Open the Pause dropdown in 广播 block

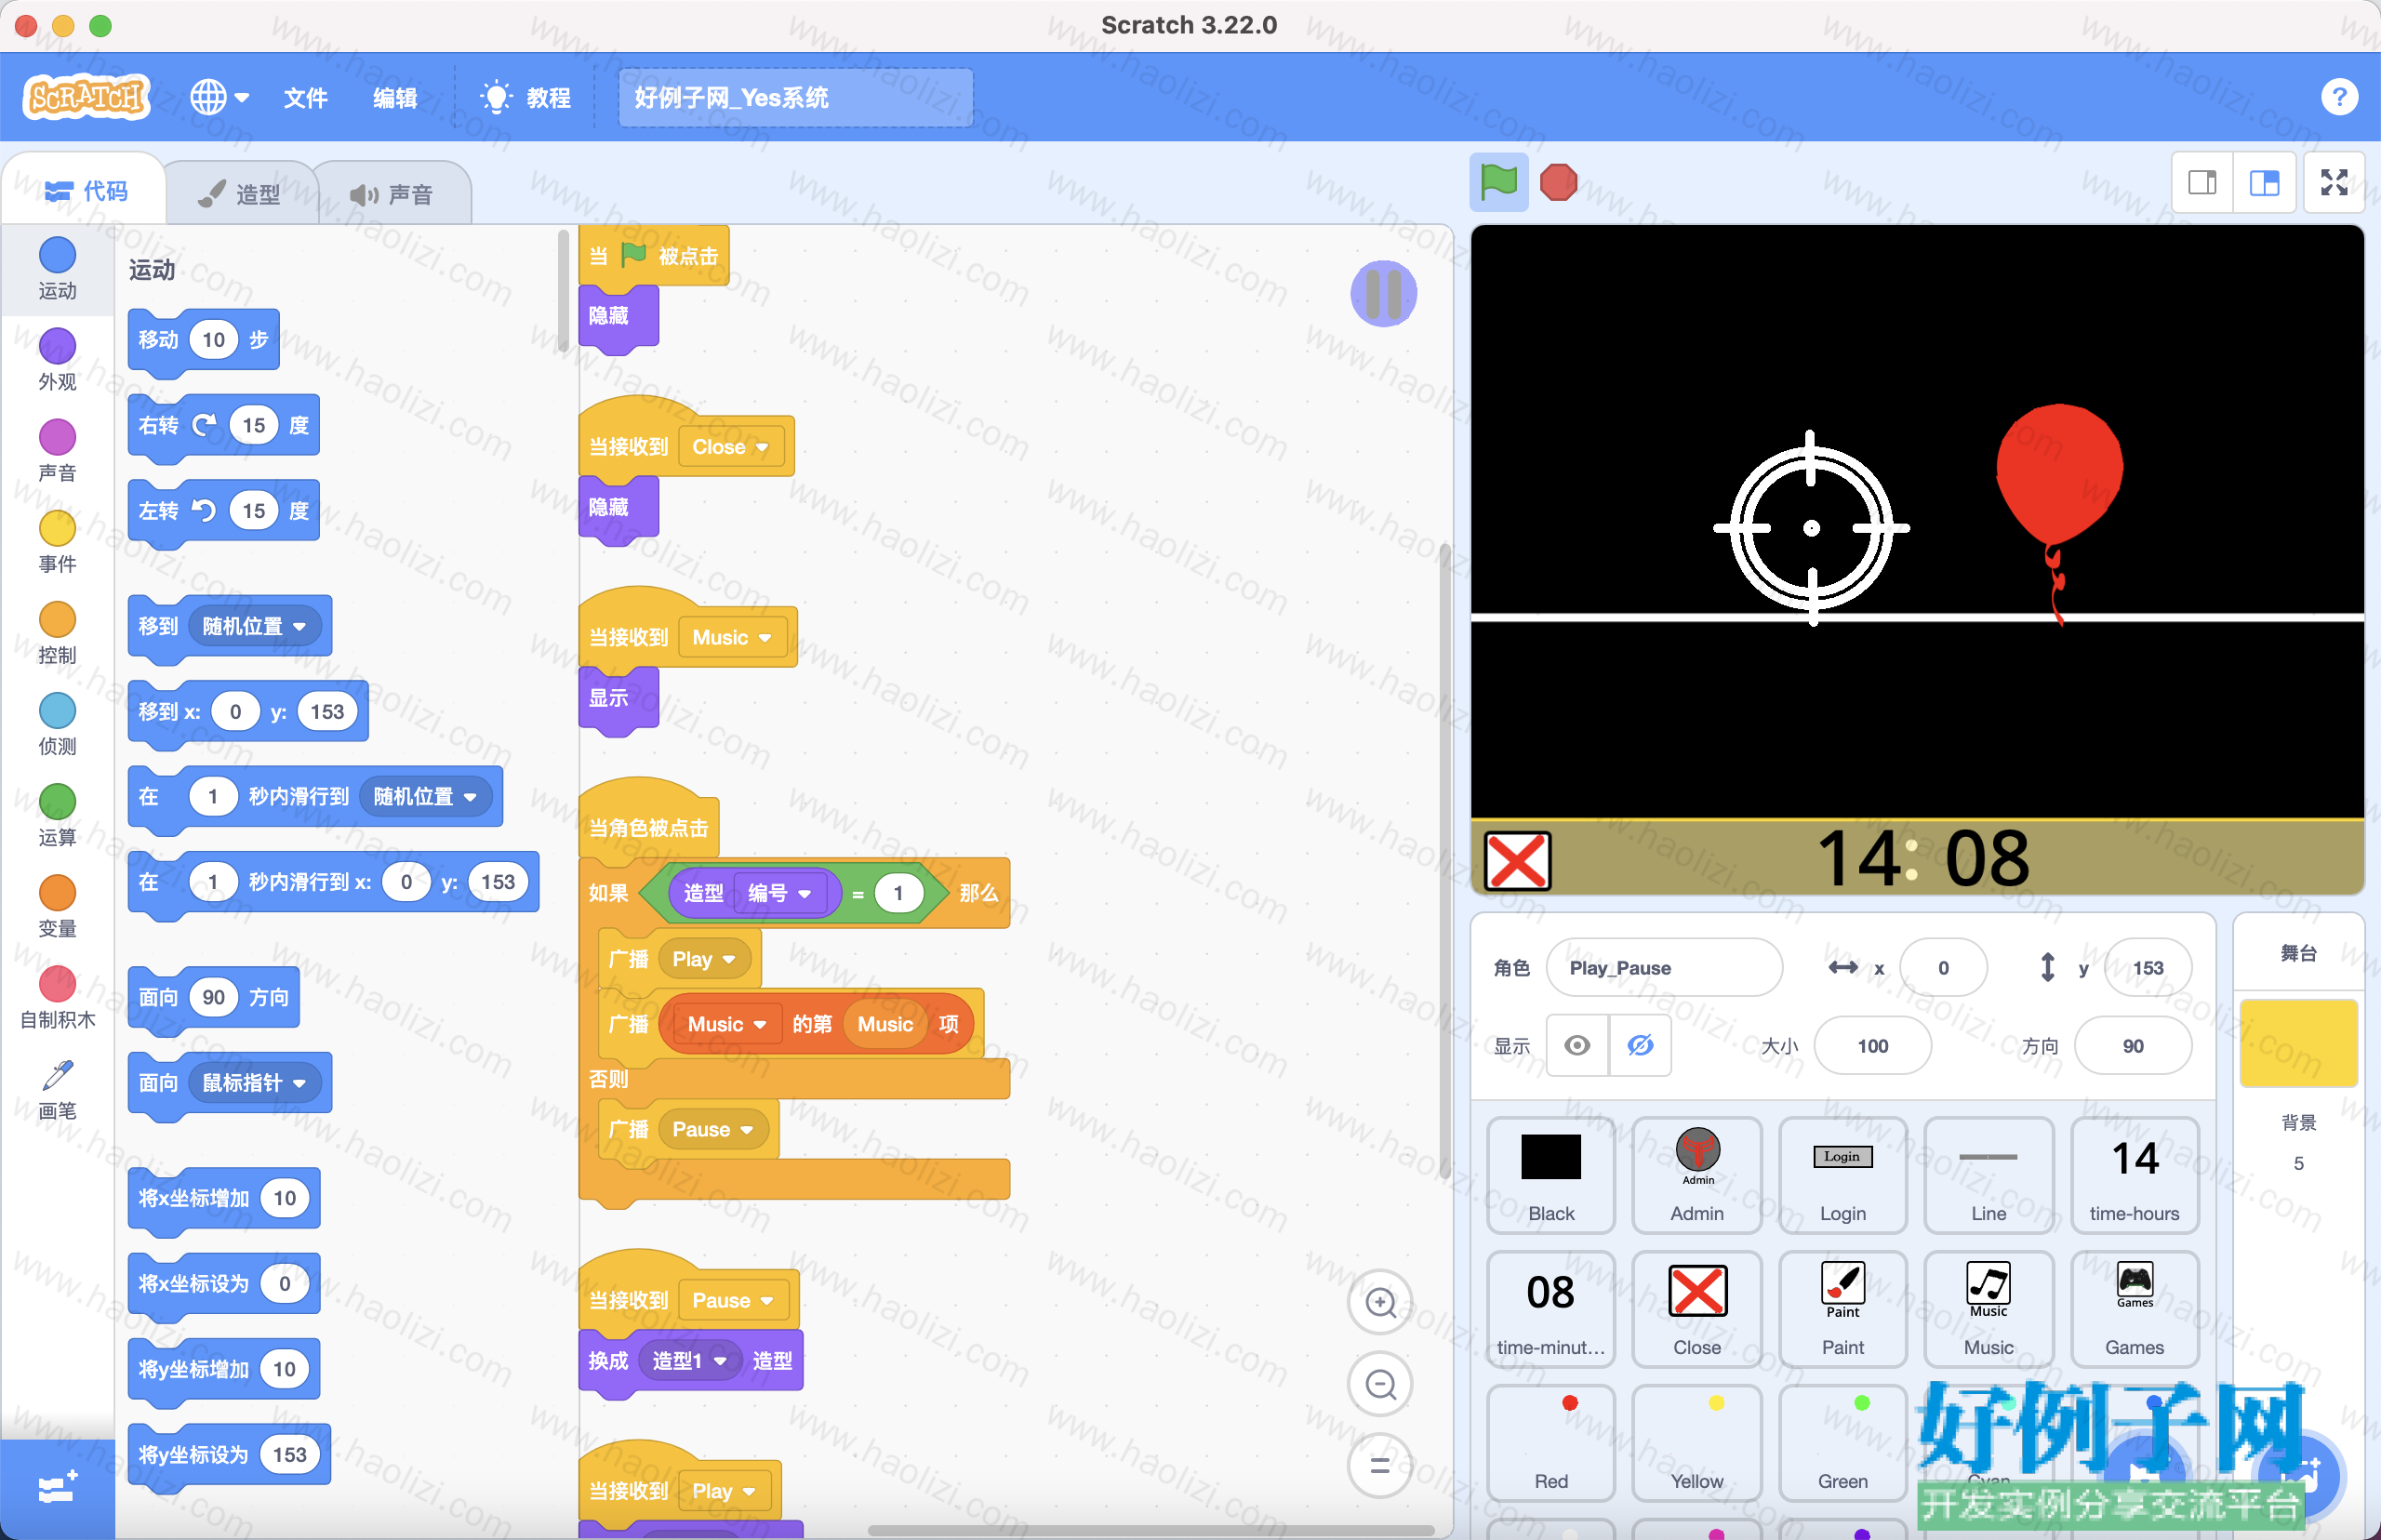pyautogui.click(x=713, y=1130)
